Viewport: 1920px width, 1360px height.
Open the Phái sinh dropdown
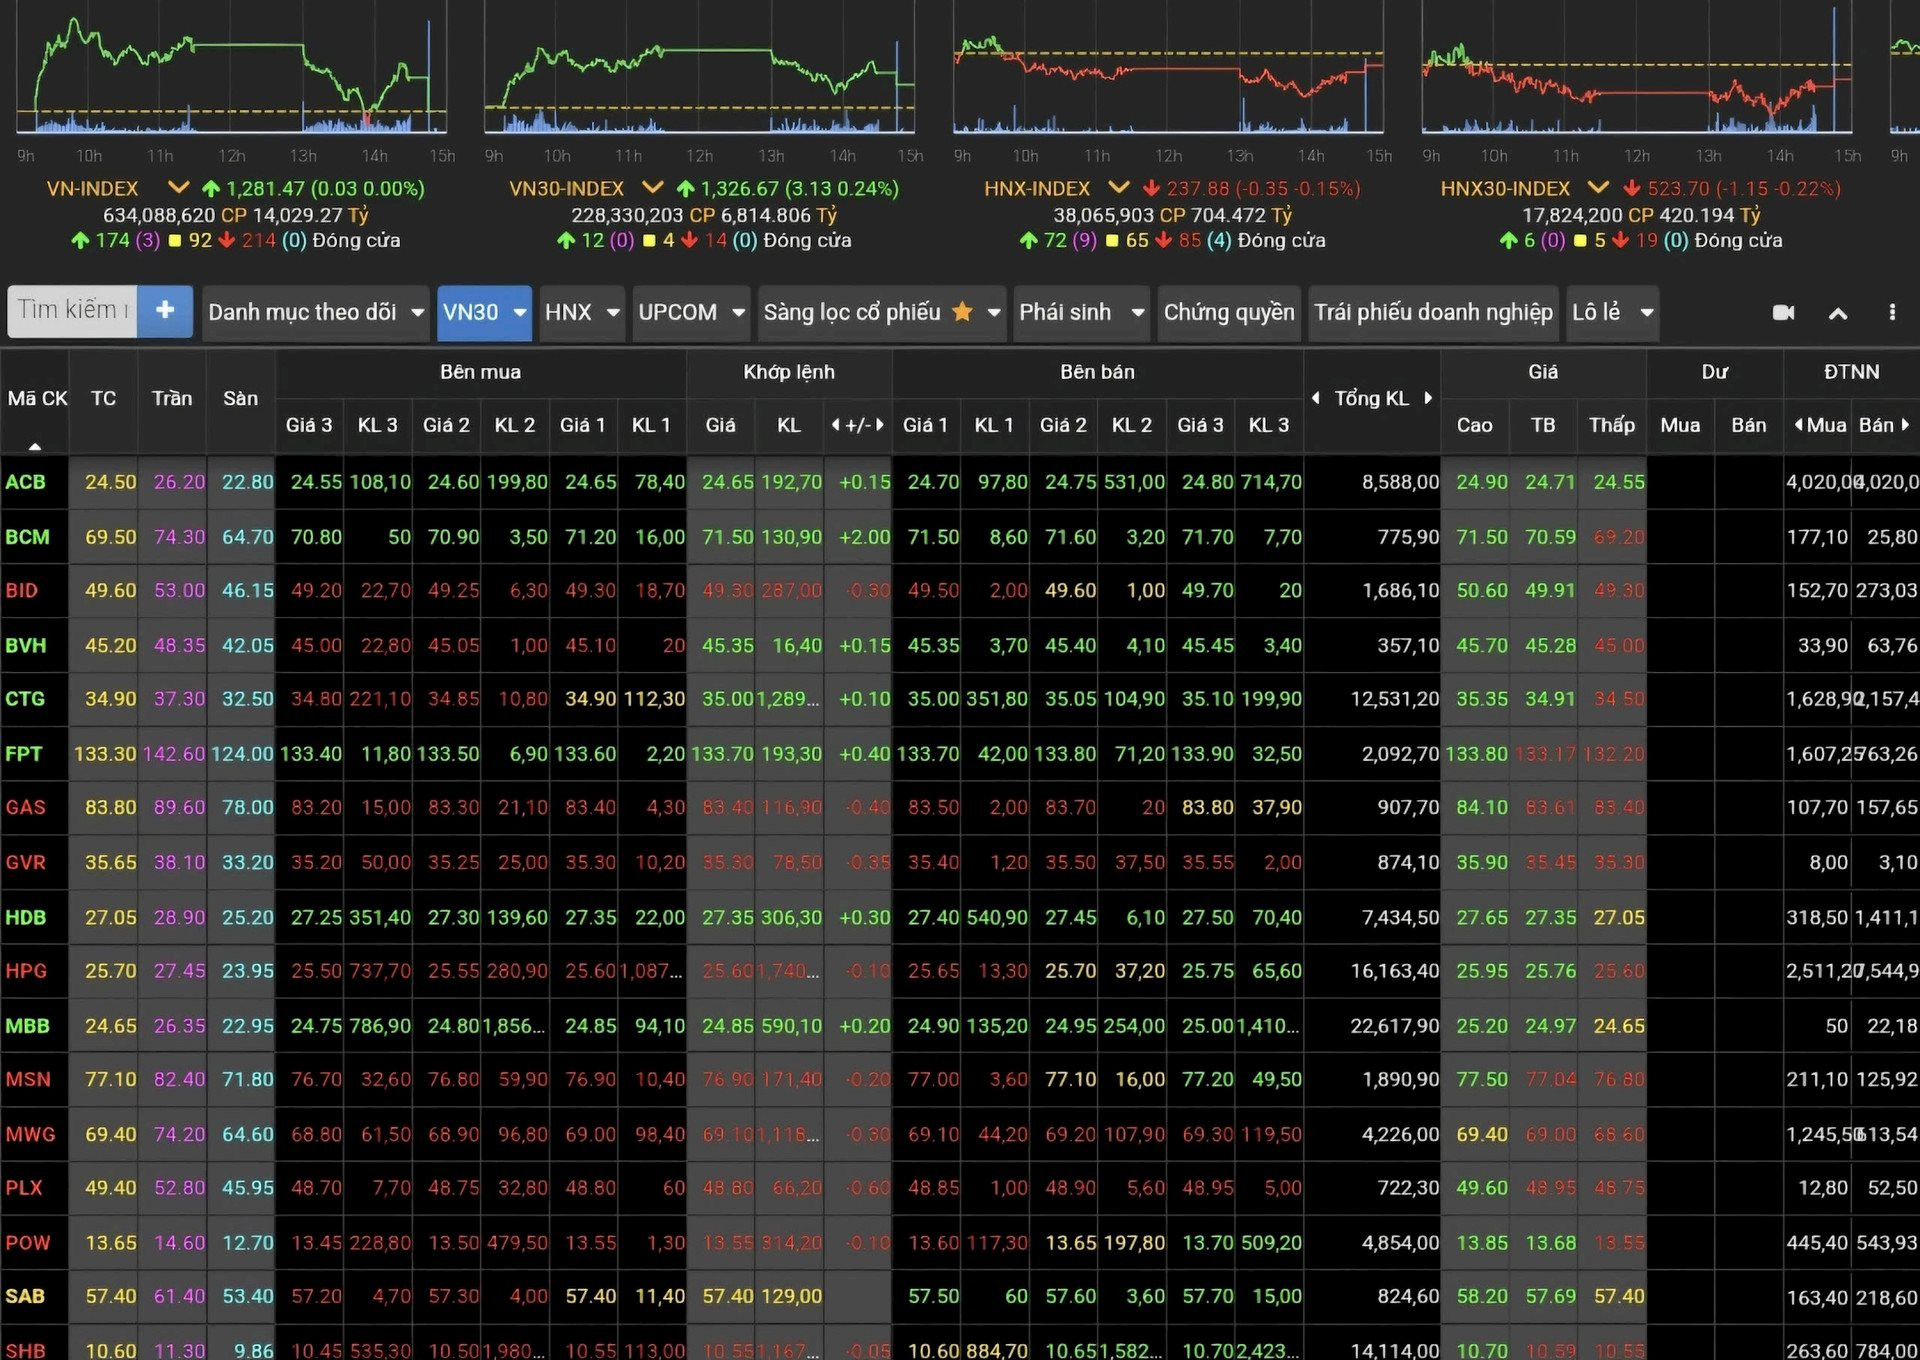coord(1081,313)
